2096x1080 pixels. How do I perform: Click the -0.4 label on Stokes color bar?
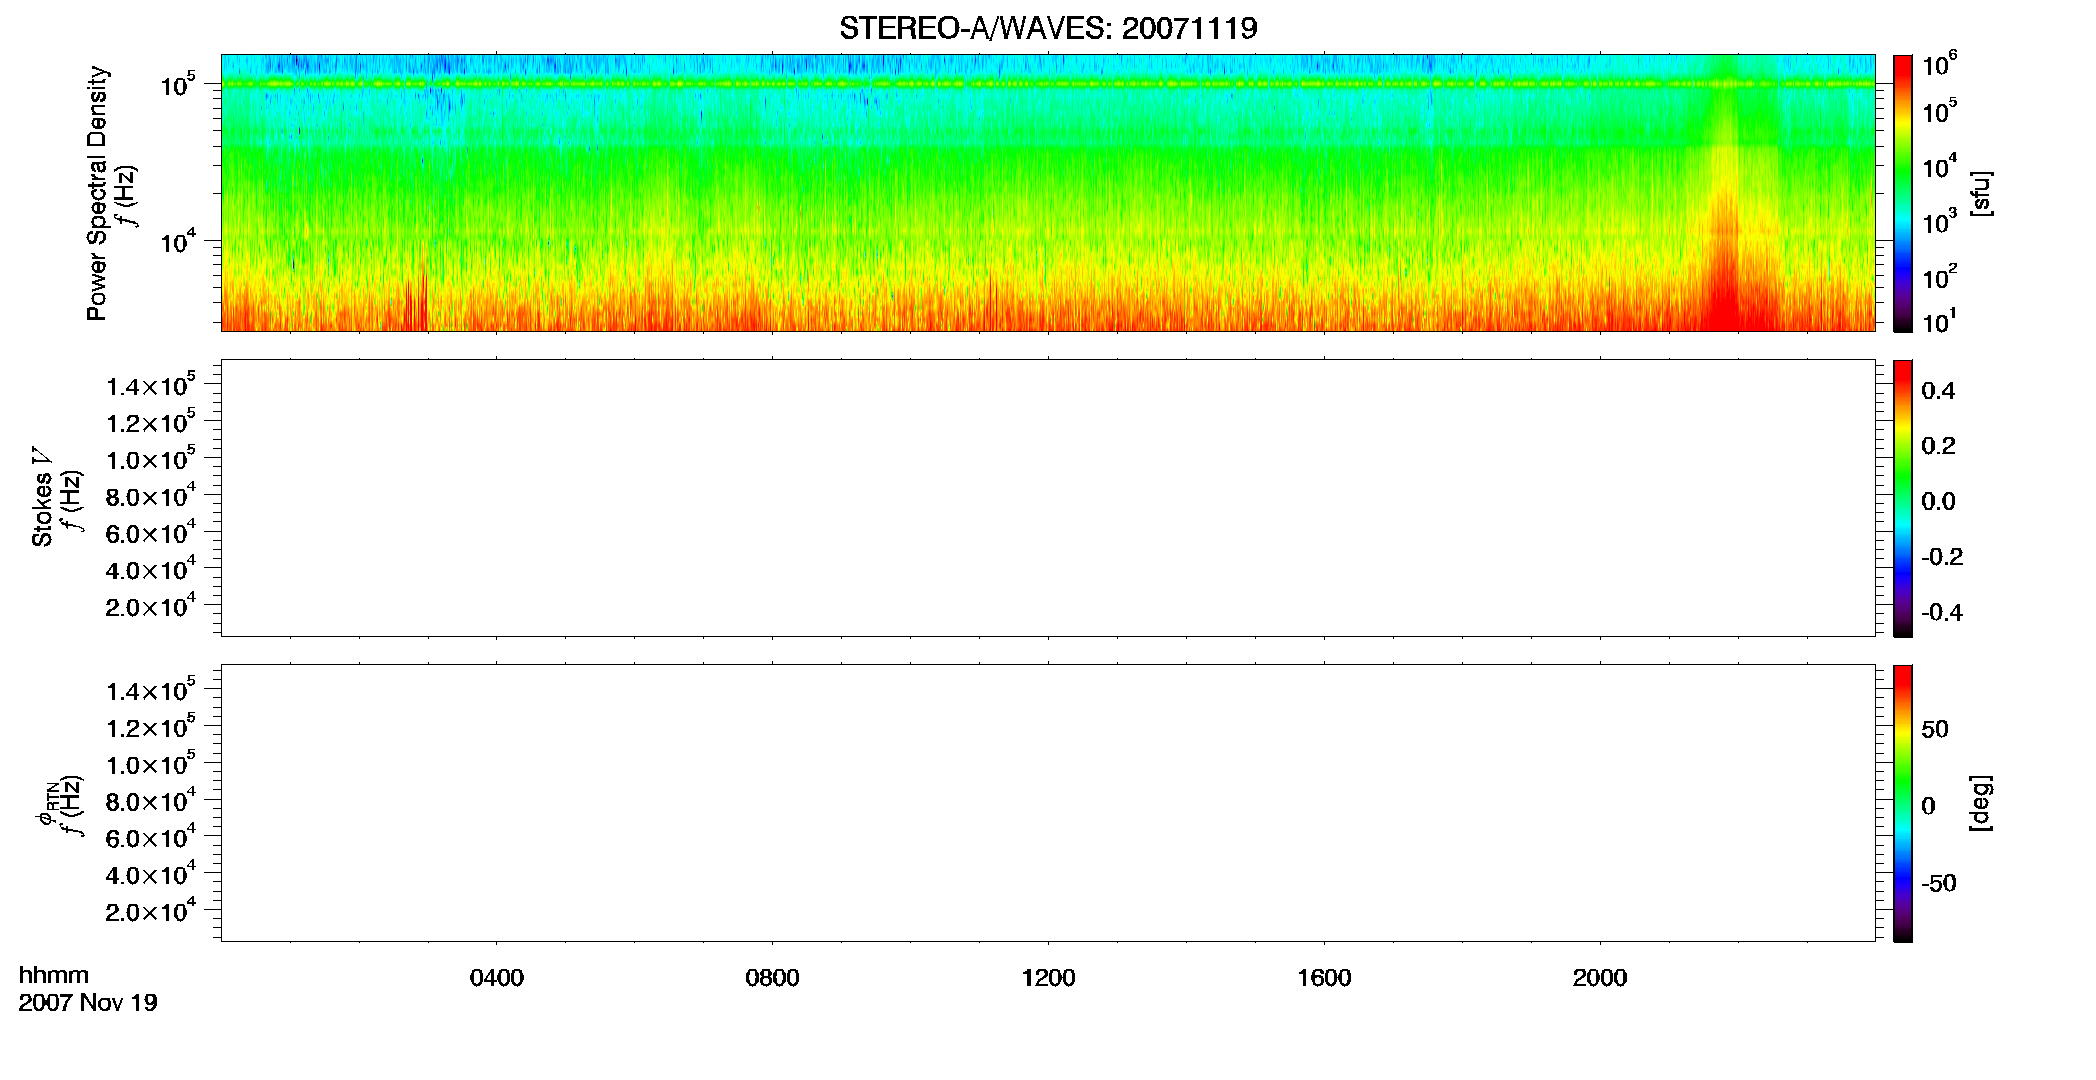pyautogui.click(x=1942, y=613)
